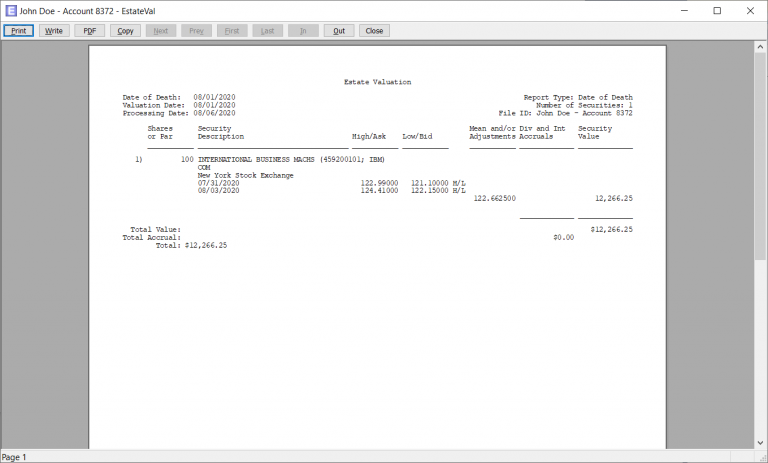The width and height of the screenshot is (768, 463).
Task: Go to the Next page button
Action: [x=160, y=31]
